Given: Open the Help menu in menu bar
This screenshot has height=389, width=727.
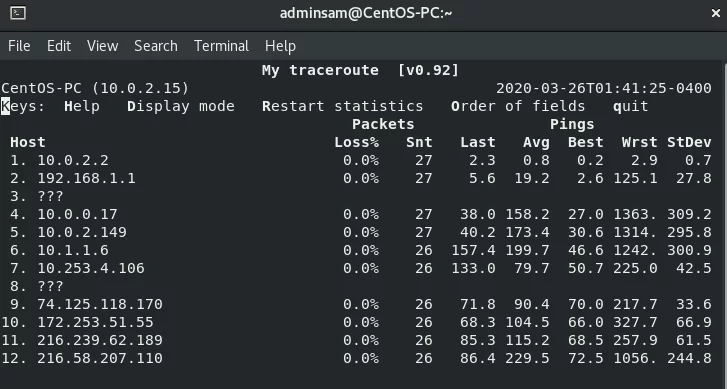Looking at the screenshot, I should click(x=280, y=46).
